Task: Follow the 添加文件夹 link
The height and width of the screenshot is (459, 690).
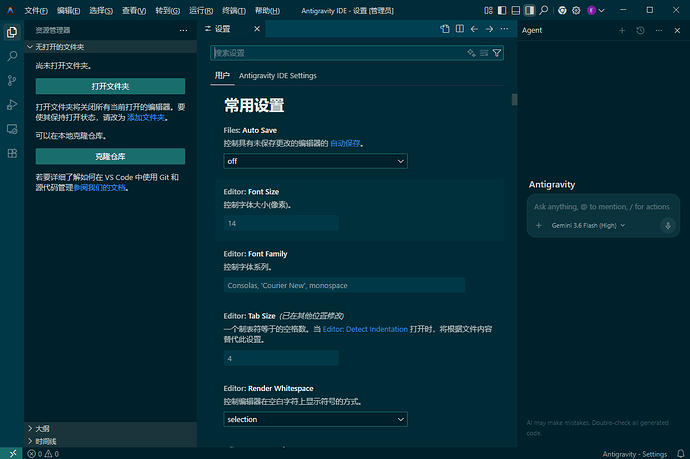Action: (146, 118)
